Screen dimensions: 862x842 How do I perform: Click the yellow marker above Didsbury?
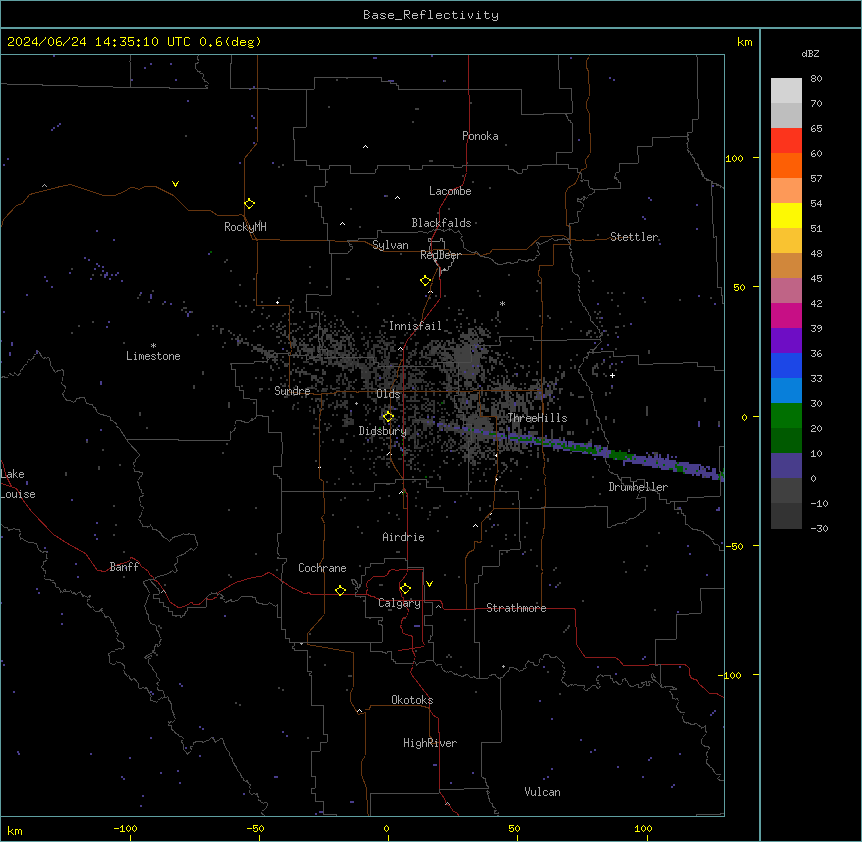tap(388, 417)
